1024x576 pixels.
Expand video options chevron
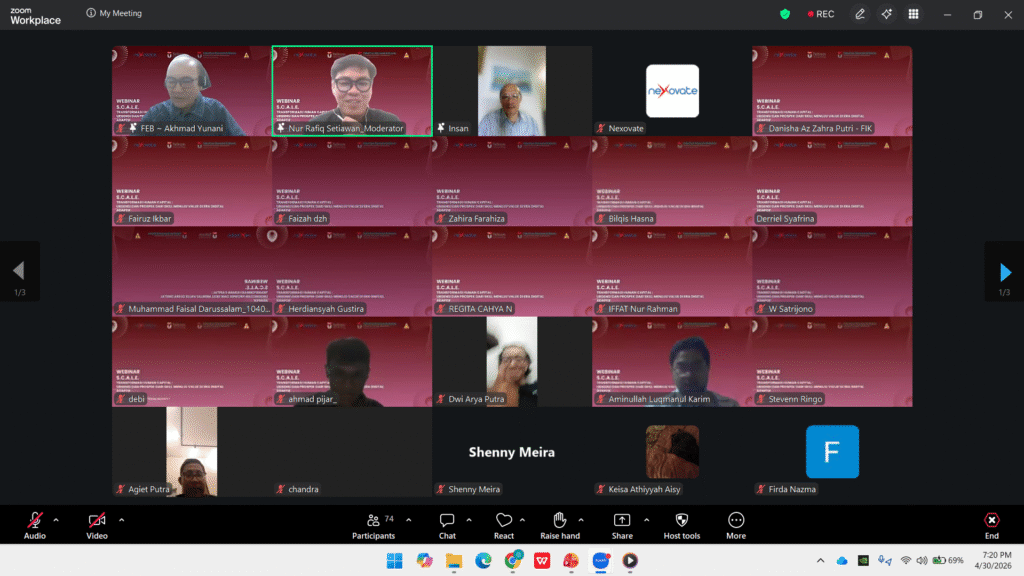[x=121, y=520]
